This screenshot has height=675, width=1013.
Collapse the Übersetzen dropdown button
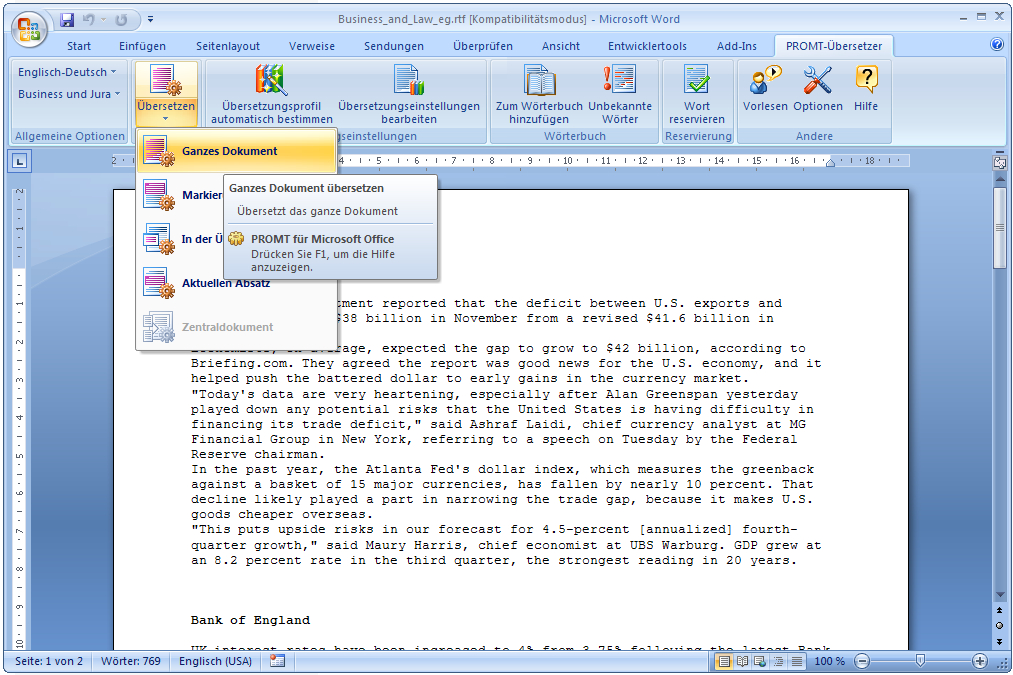pos(166,93)
